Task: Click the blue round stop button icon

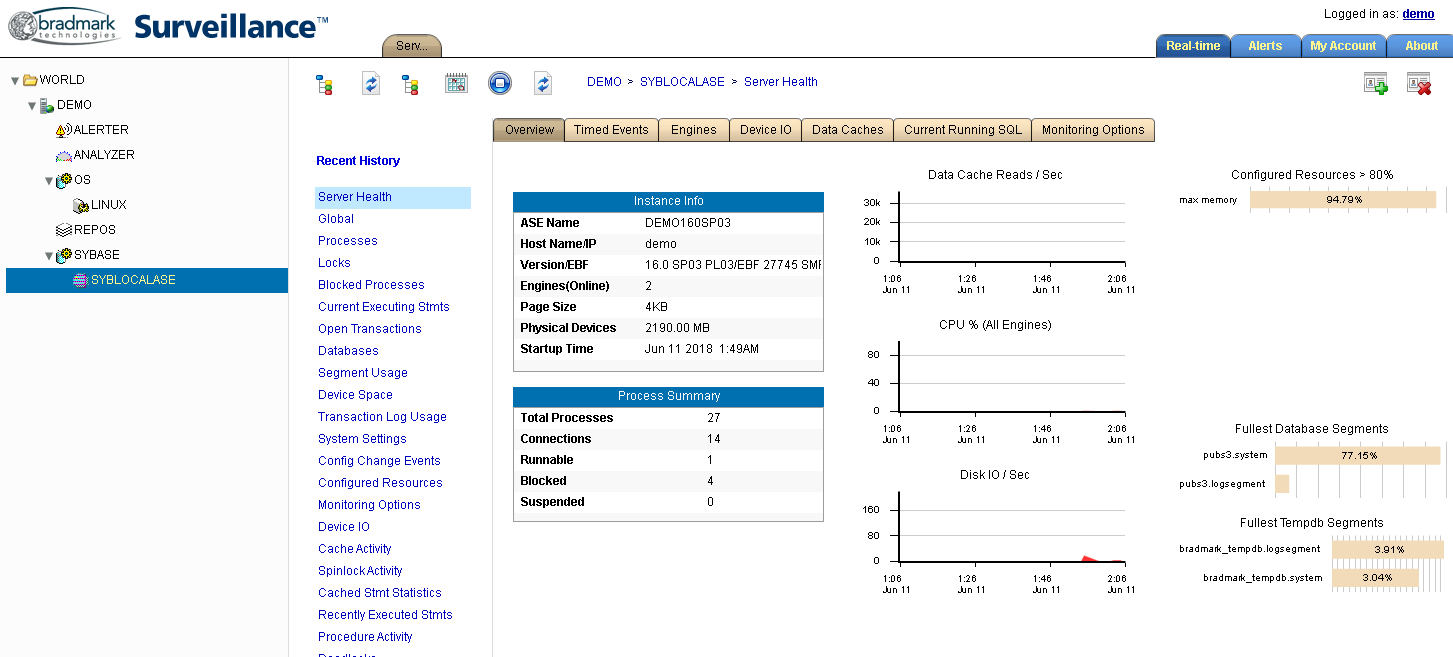Action: 500,83
